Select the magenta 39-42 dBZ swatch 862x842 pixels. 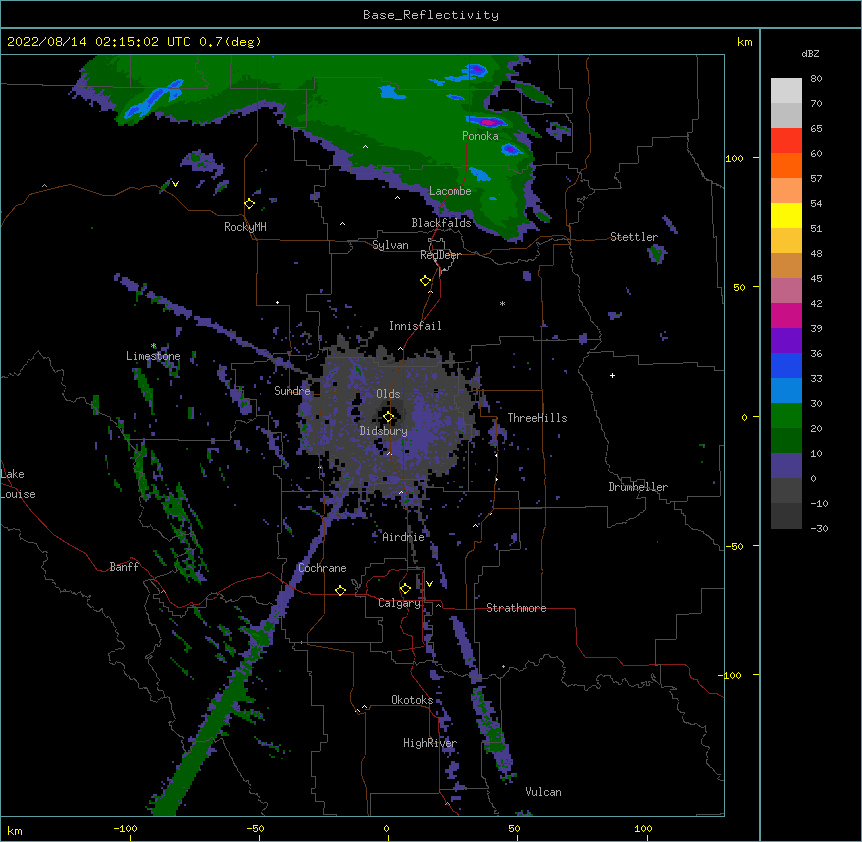click(786, 315)
